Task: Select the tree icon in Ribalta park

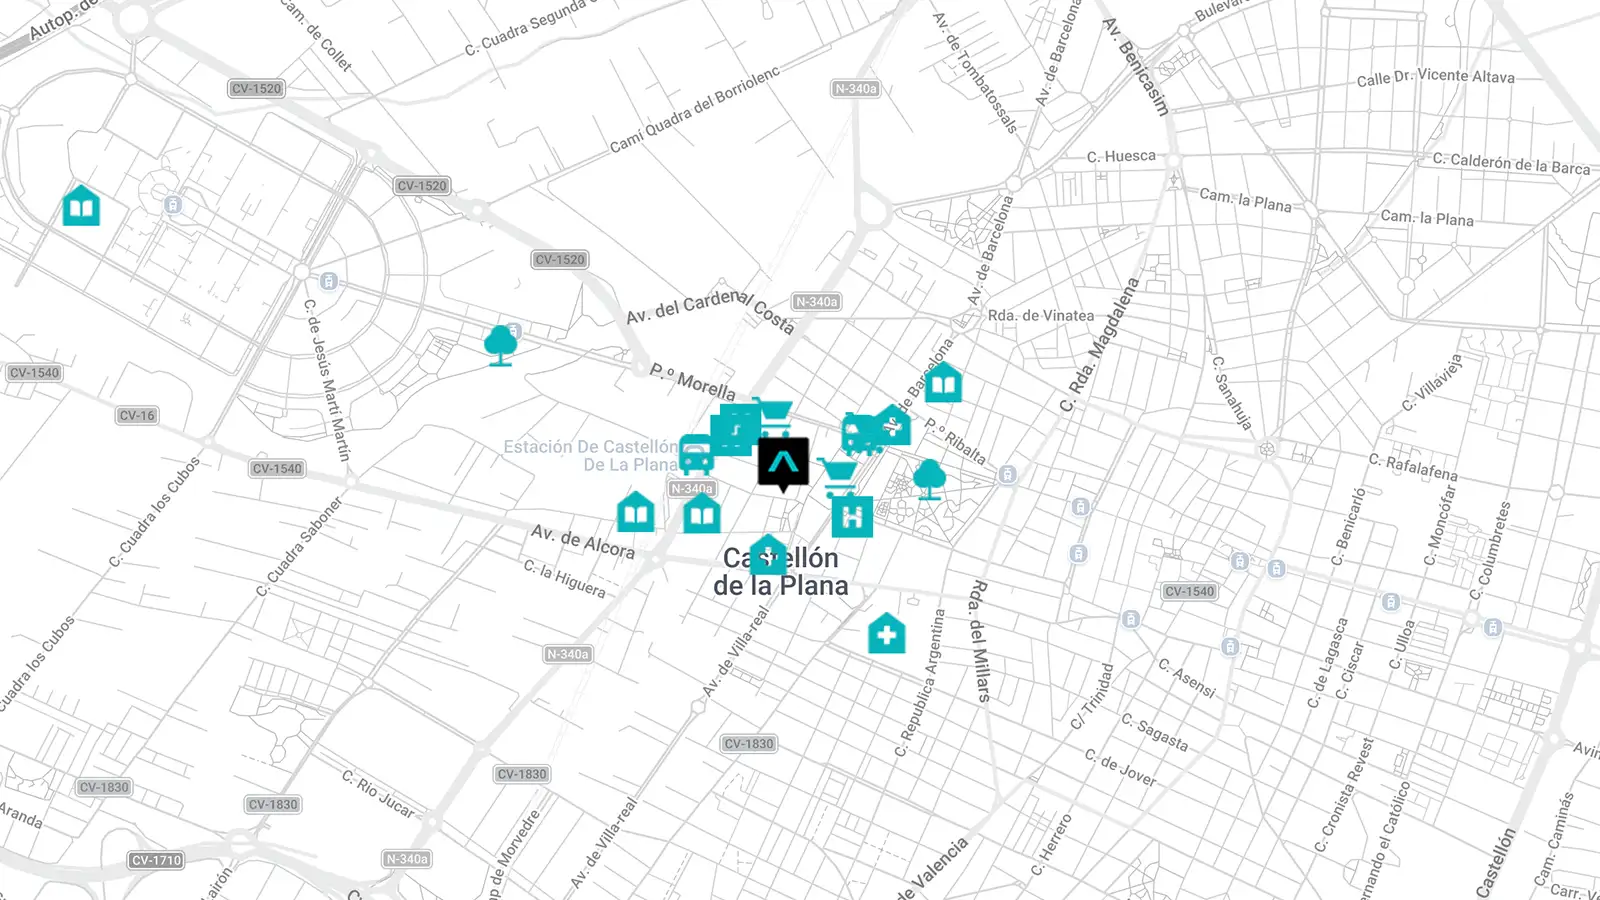Action: pos(930,479)
